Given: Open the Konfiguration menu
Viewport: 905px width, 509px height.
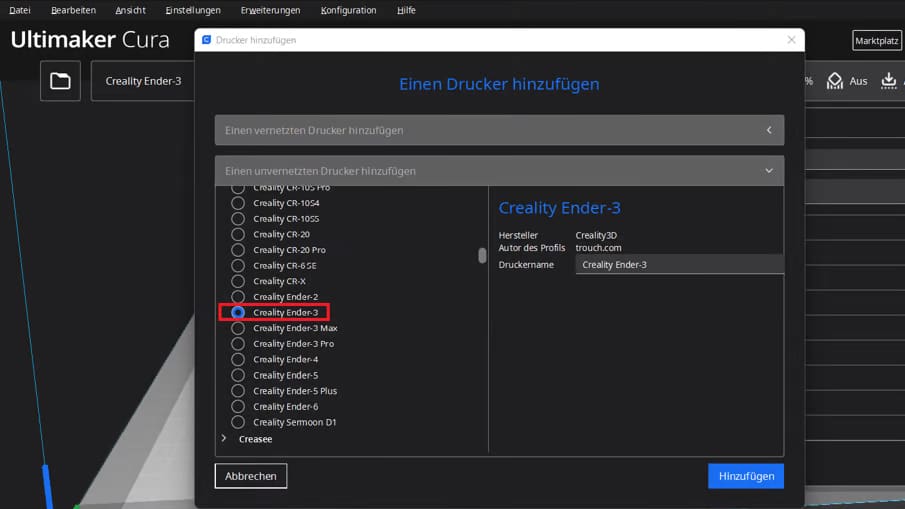Looking at the screenshot, I should coord(348,10).
